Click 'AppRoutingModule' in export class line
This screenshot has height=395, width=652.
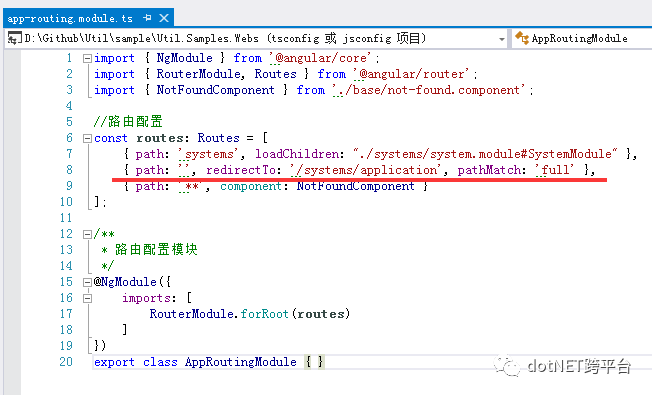pyautogui.click(x=241, y=362)
